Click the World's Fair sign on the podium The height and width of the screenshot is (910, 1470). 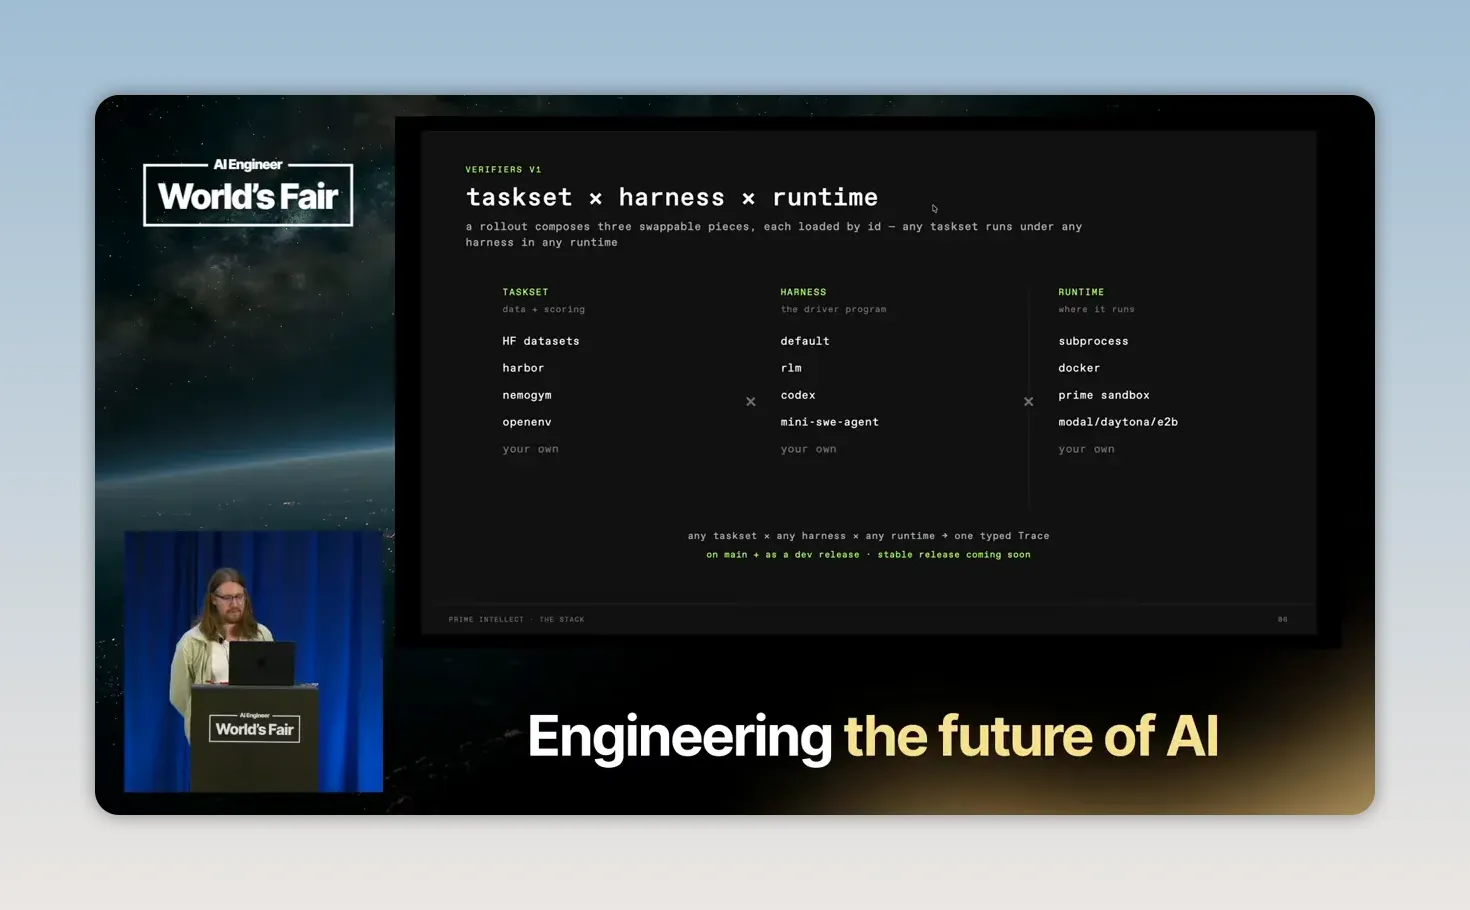pyautogui.click(x=254, y=727)
